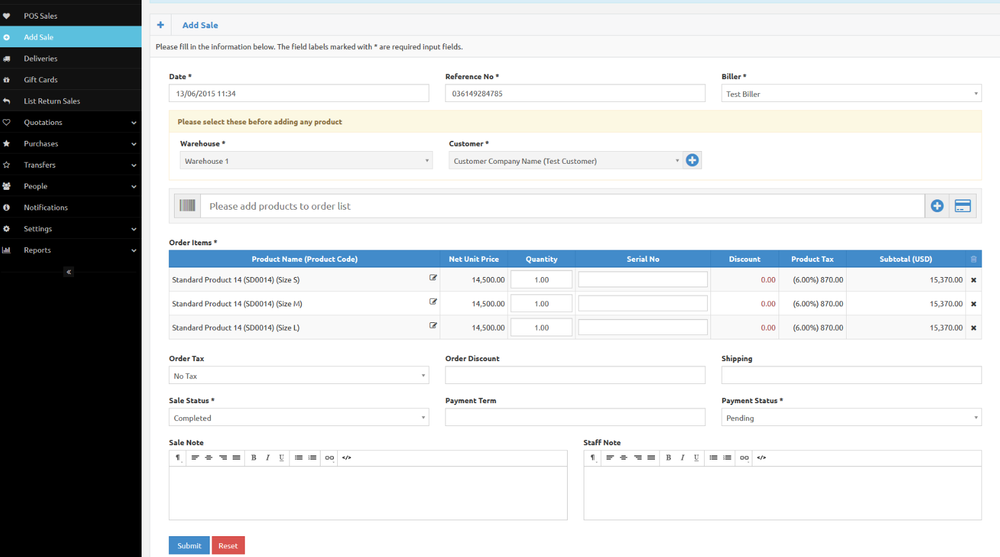The height and width of the screenshot is (557, 1000).
Task: Open the Order Tax dropdown
Action: click(298, 376)
